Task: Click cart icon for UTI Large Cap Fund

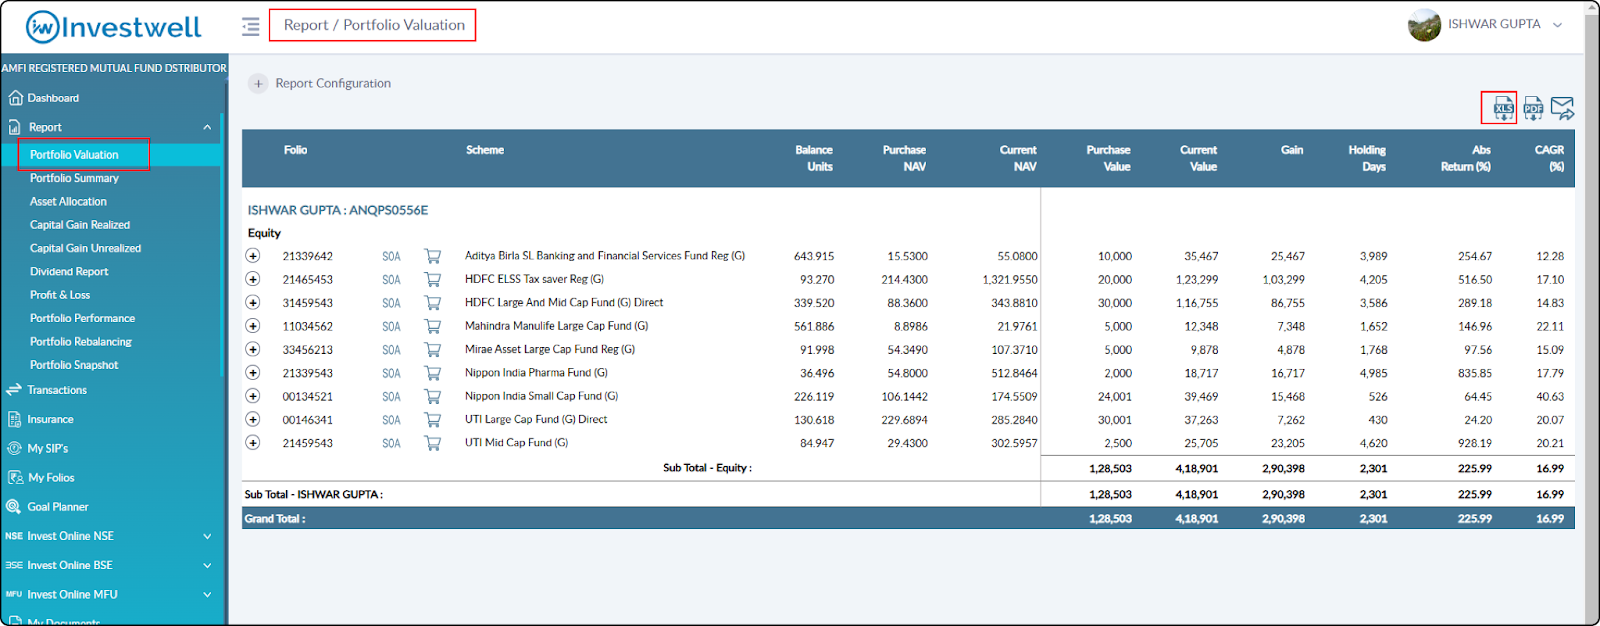Action: [x=432, y=420]
